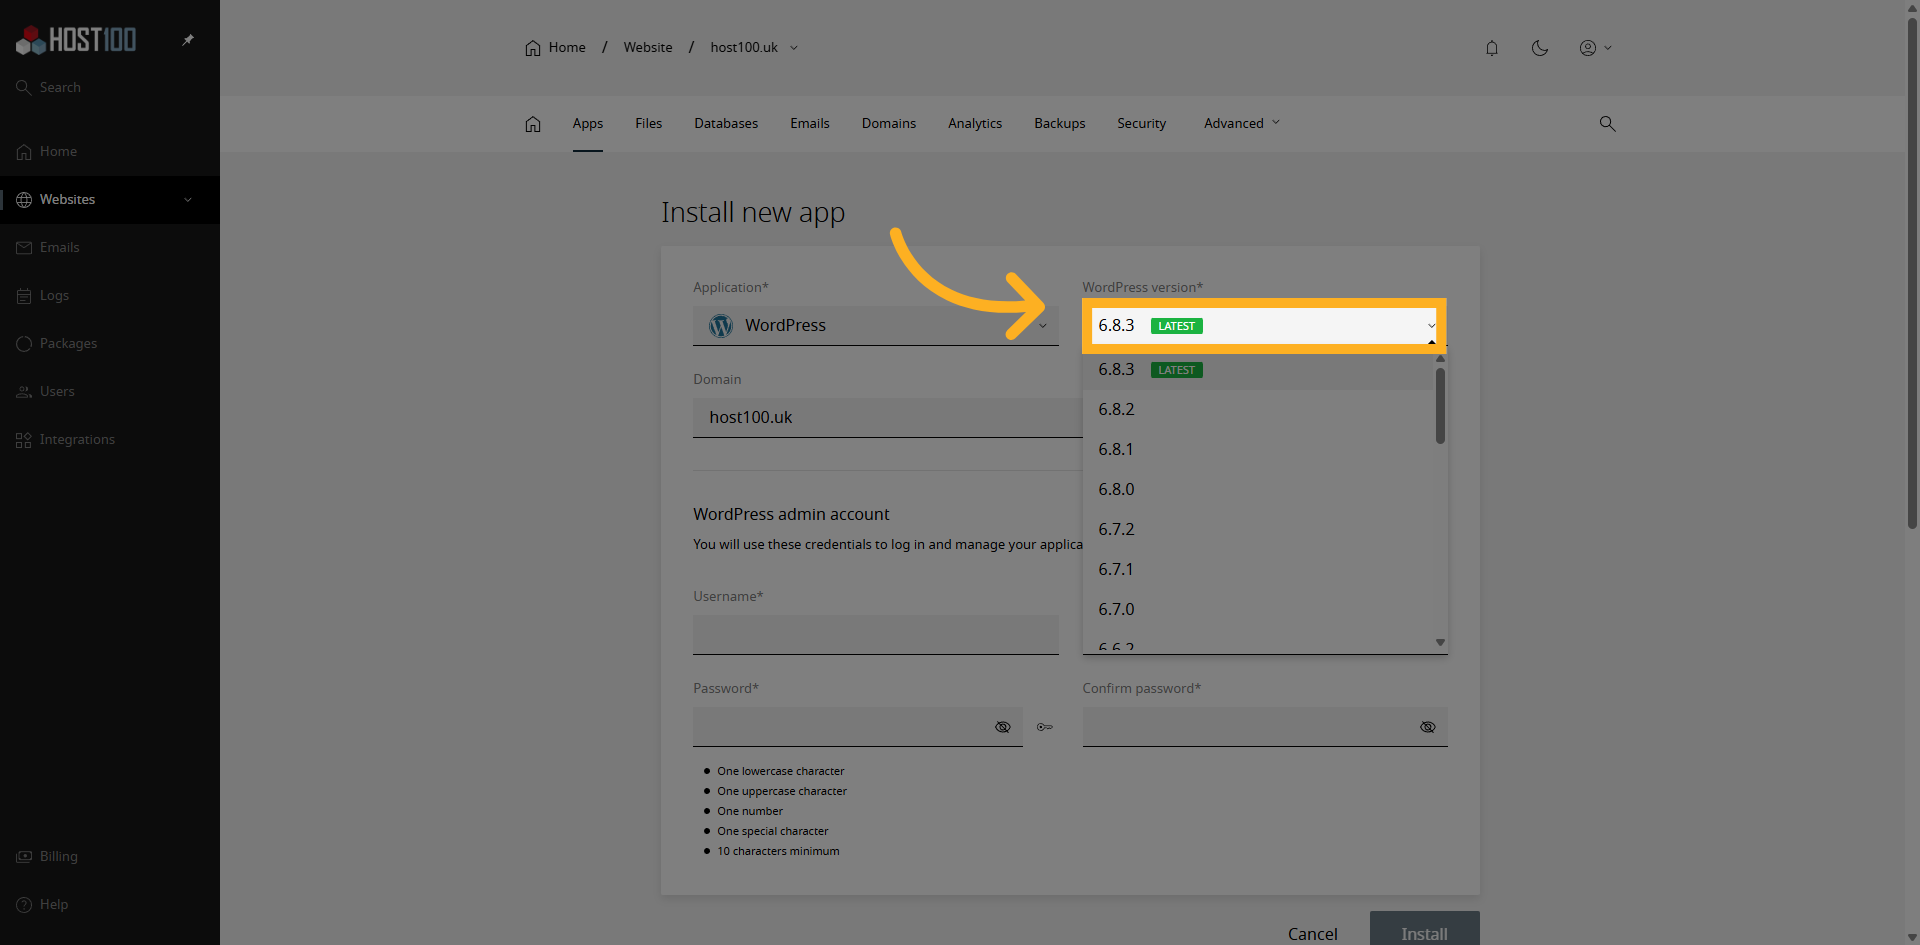Click the search magnifier in tab bar
This screenshot has height=945, width=1920.
tap(1608, 124)
